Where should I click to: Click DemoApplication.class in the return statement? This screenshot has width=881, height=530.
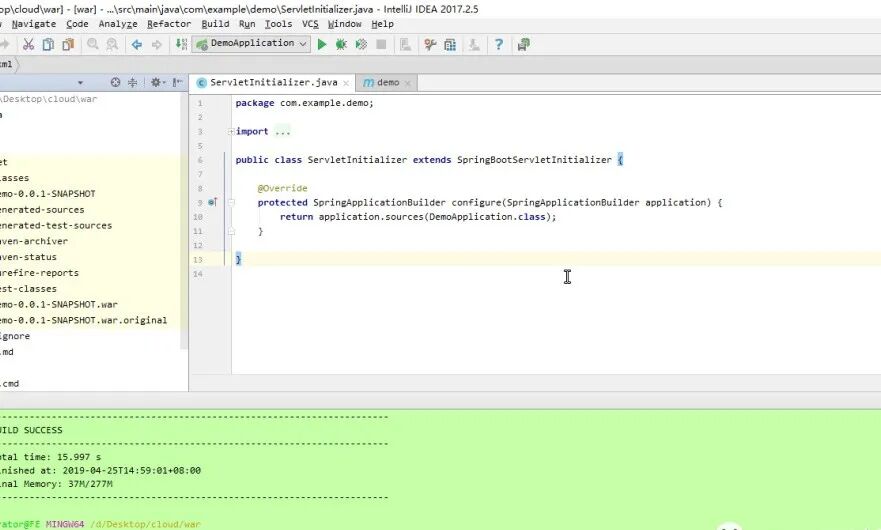pyautogui.click(x=487, y=216)
